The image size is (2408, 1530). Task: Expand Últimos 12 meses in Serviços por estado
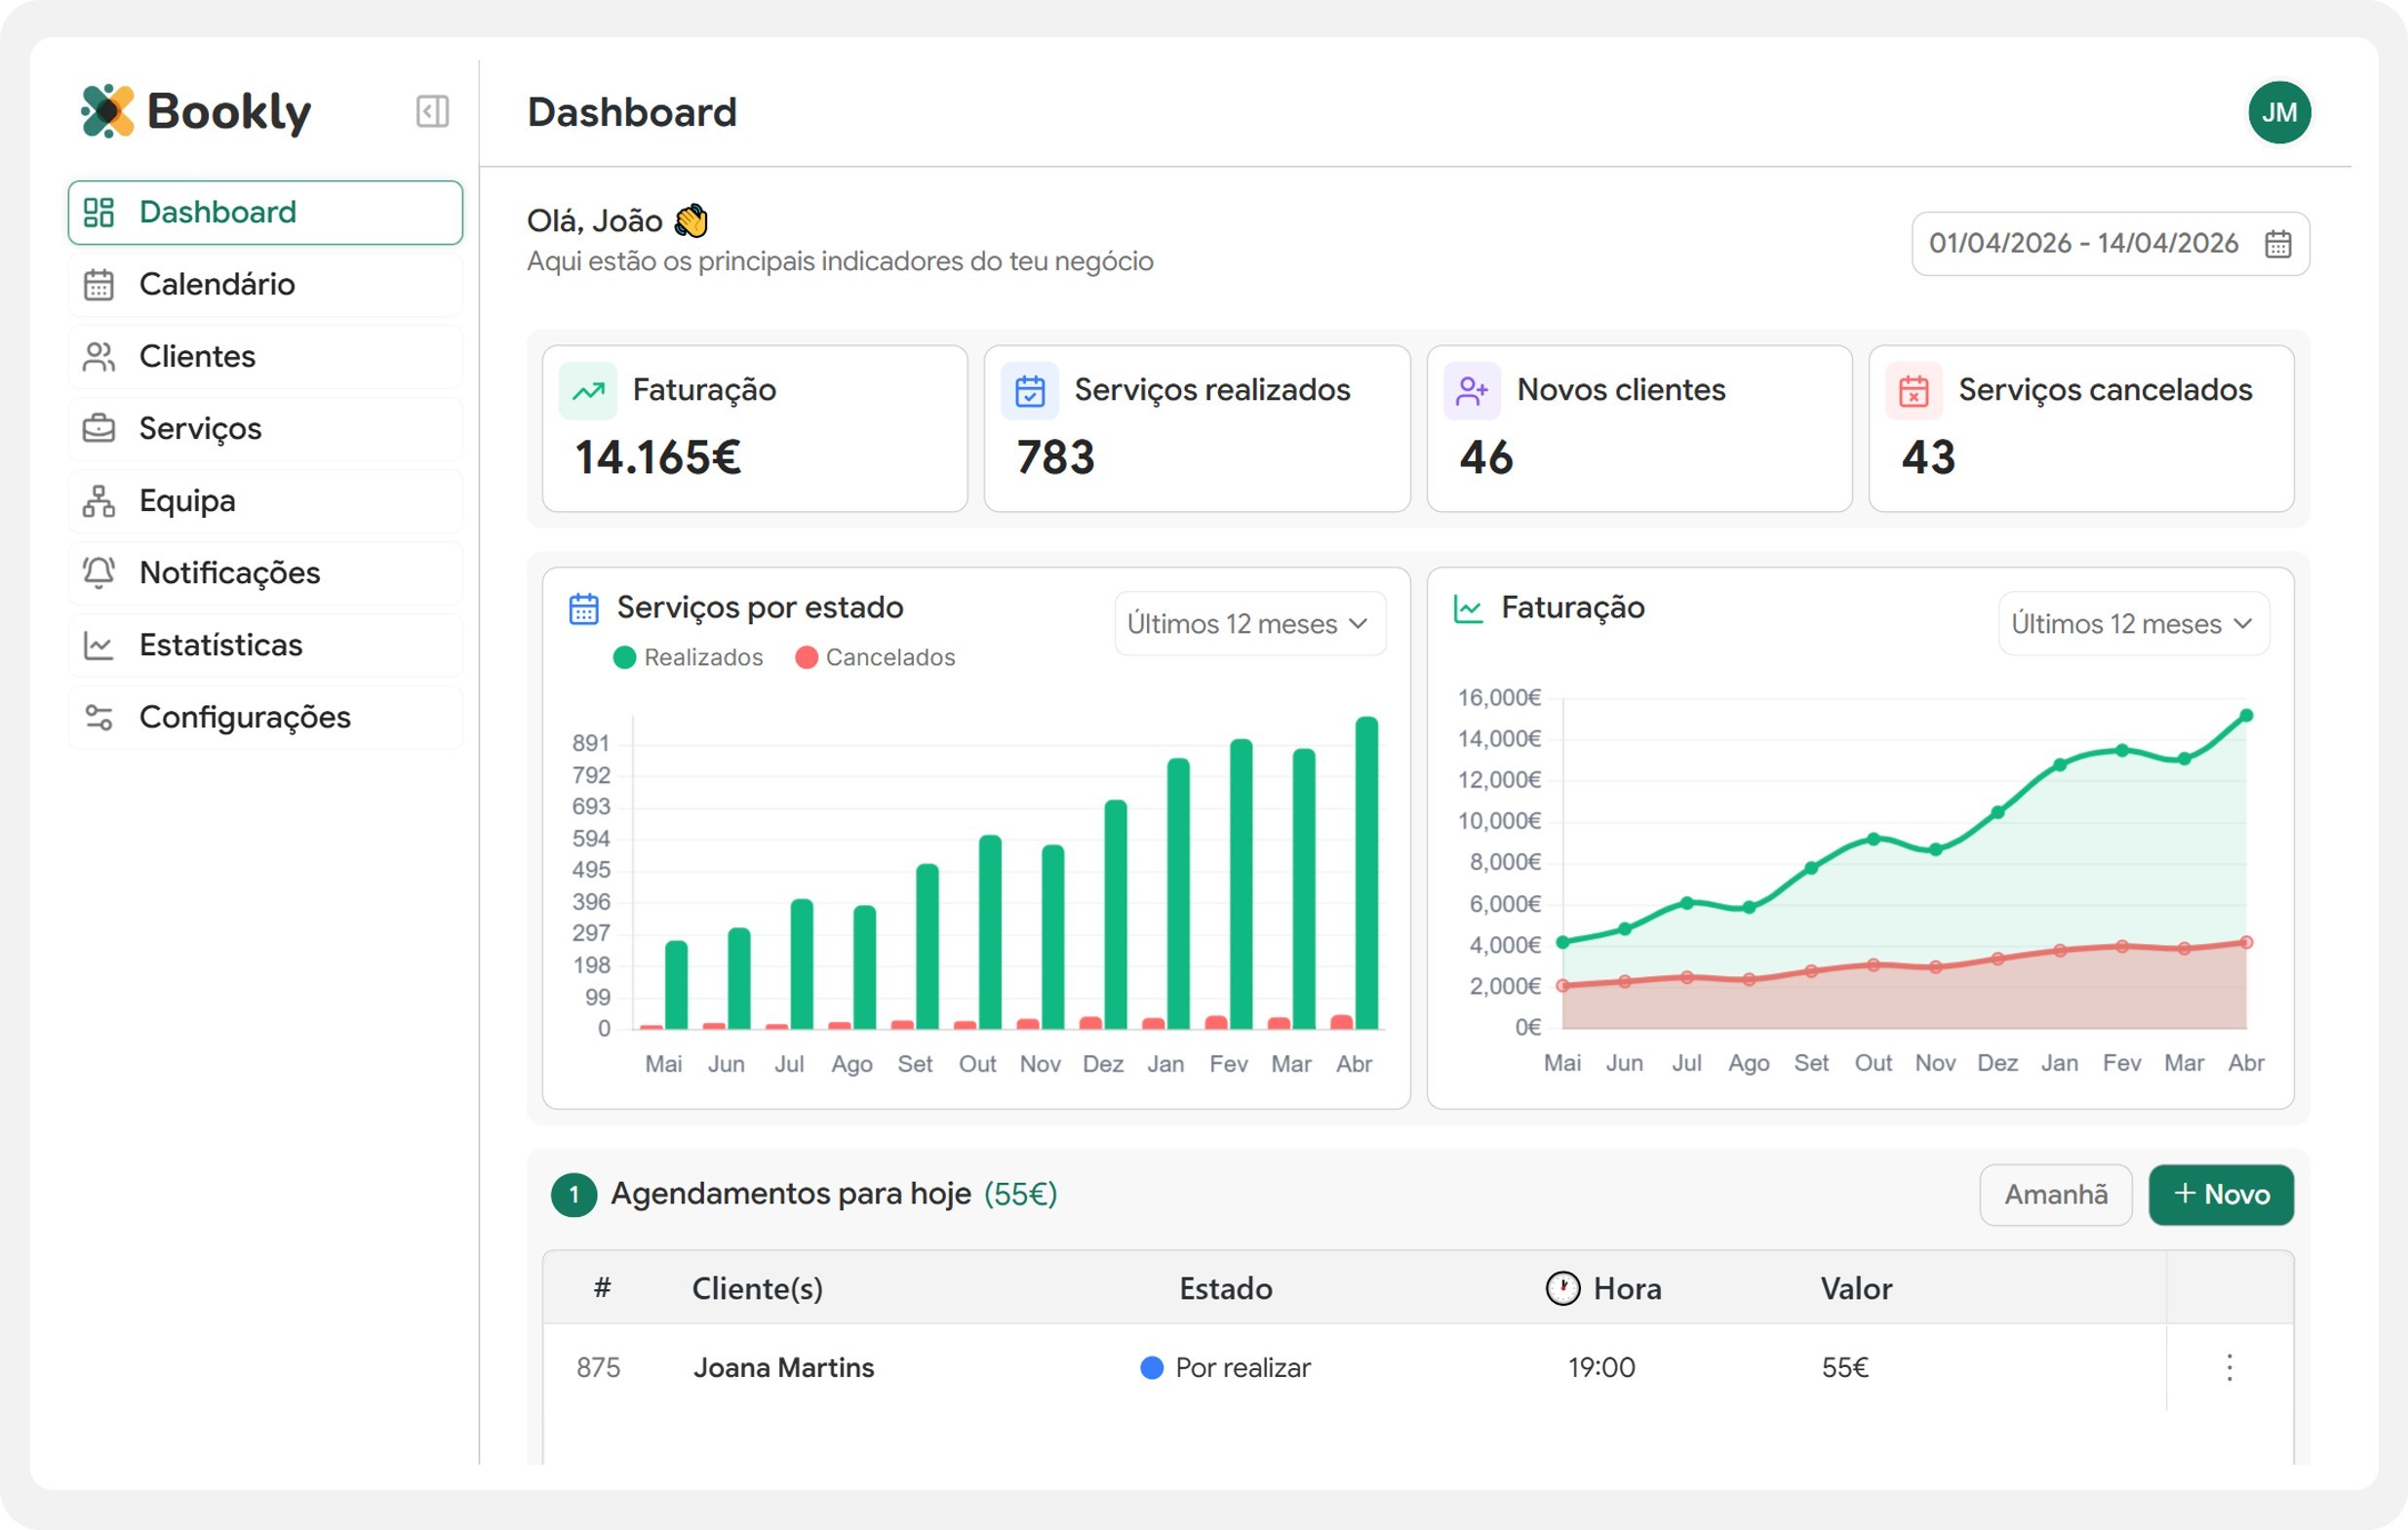point(1249,624)
